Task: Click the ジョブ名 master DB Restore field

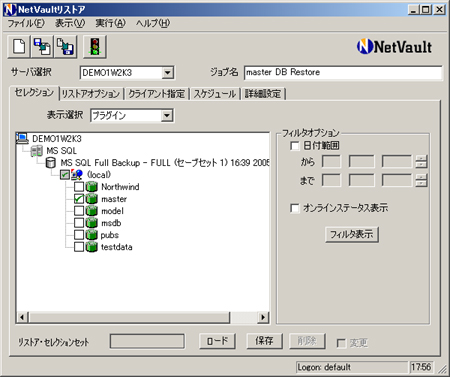Action: (343, 72)
